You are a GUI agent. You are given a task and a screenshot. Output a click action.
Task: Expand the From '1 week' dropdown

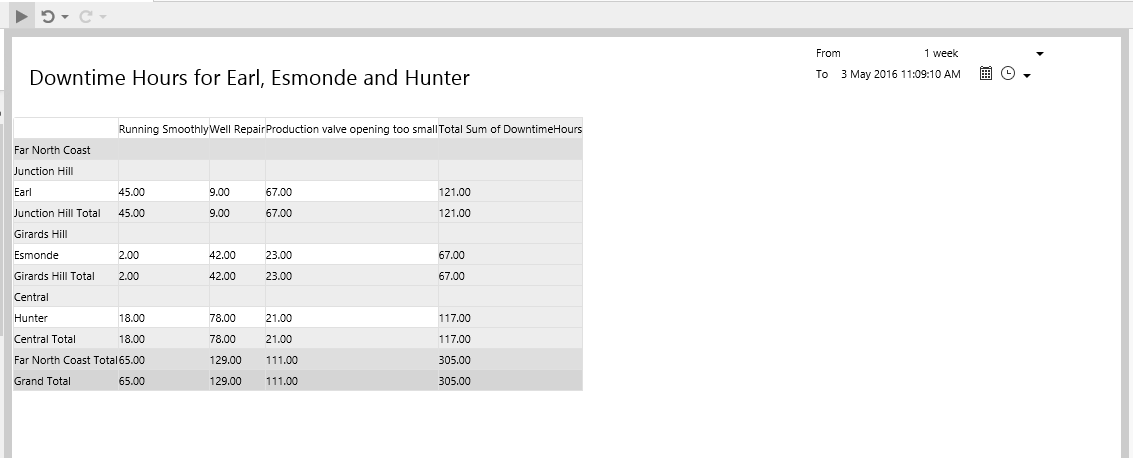1040,53
